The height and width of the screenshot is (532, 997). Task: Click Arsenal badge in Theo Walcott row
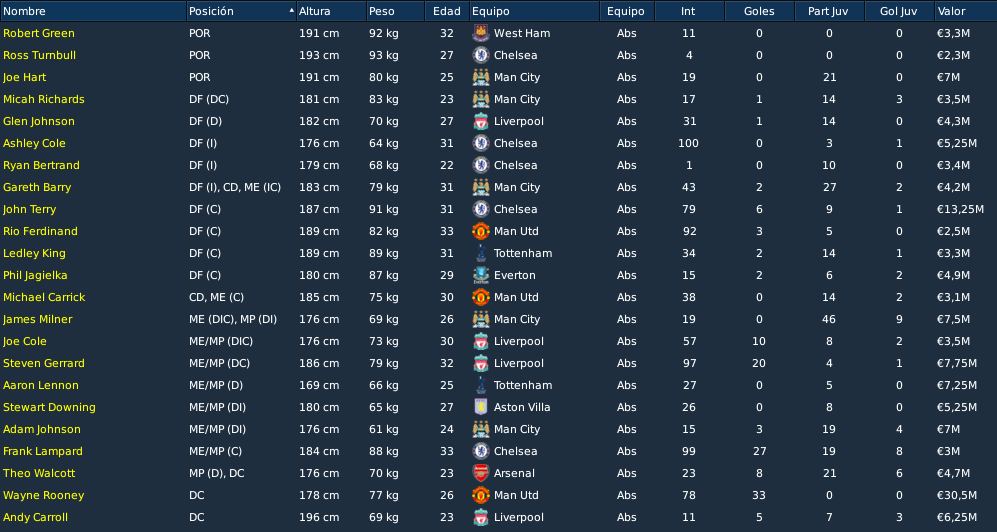[x=481, y=473]
